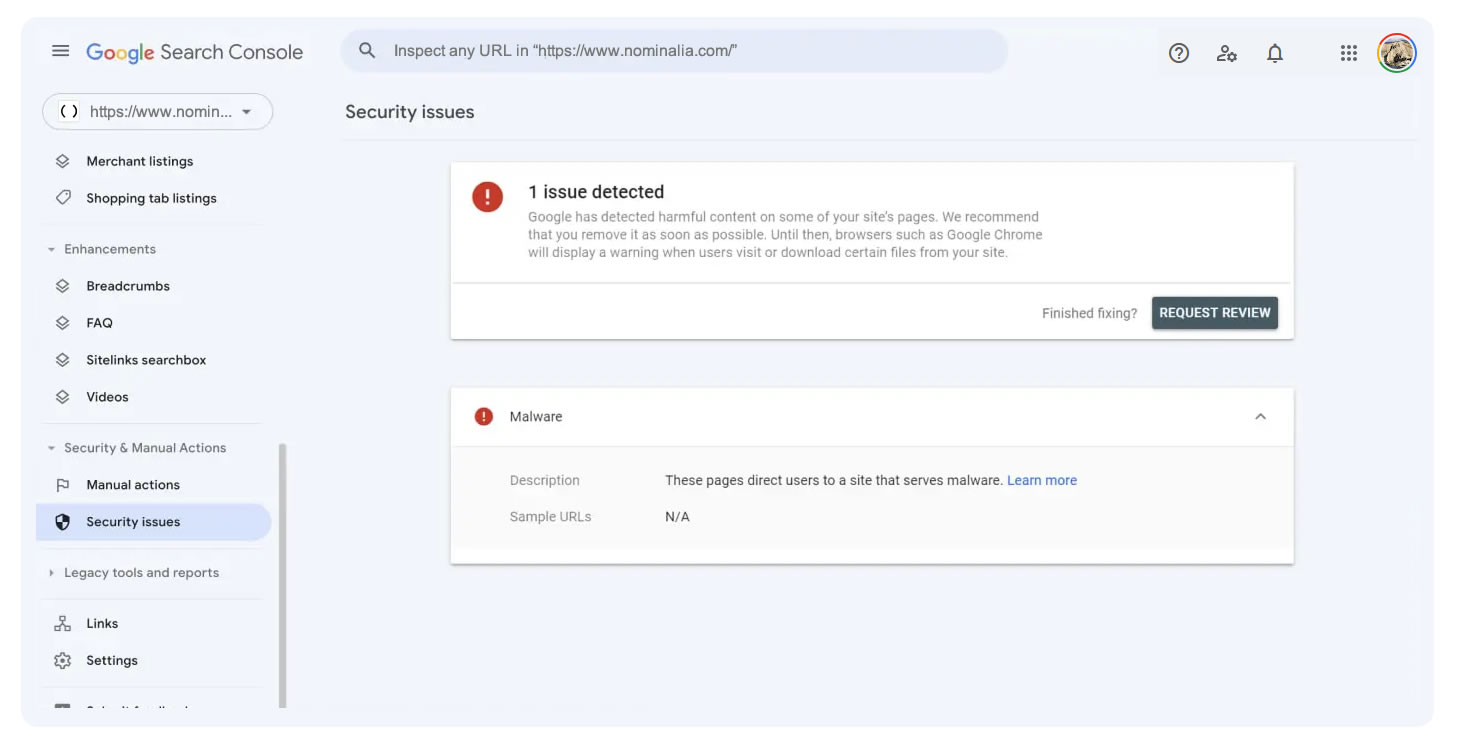1461x754 pixels.
Task: Collapse the Malware issue panel
Action: point(1260,416)
